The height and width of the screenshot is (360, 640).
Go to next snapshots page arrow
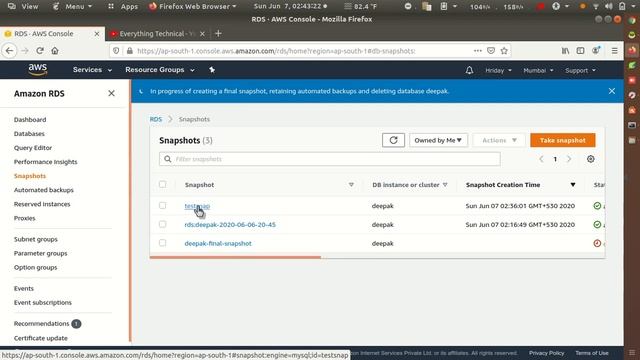tap(569, 159)
